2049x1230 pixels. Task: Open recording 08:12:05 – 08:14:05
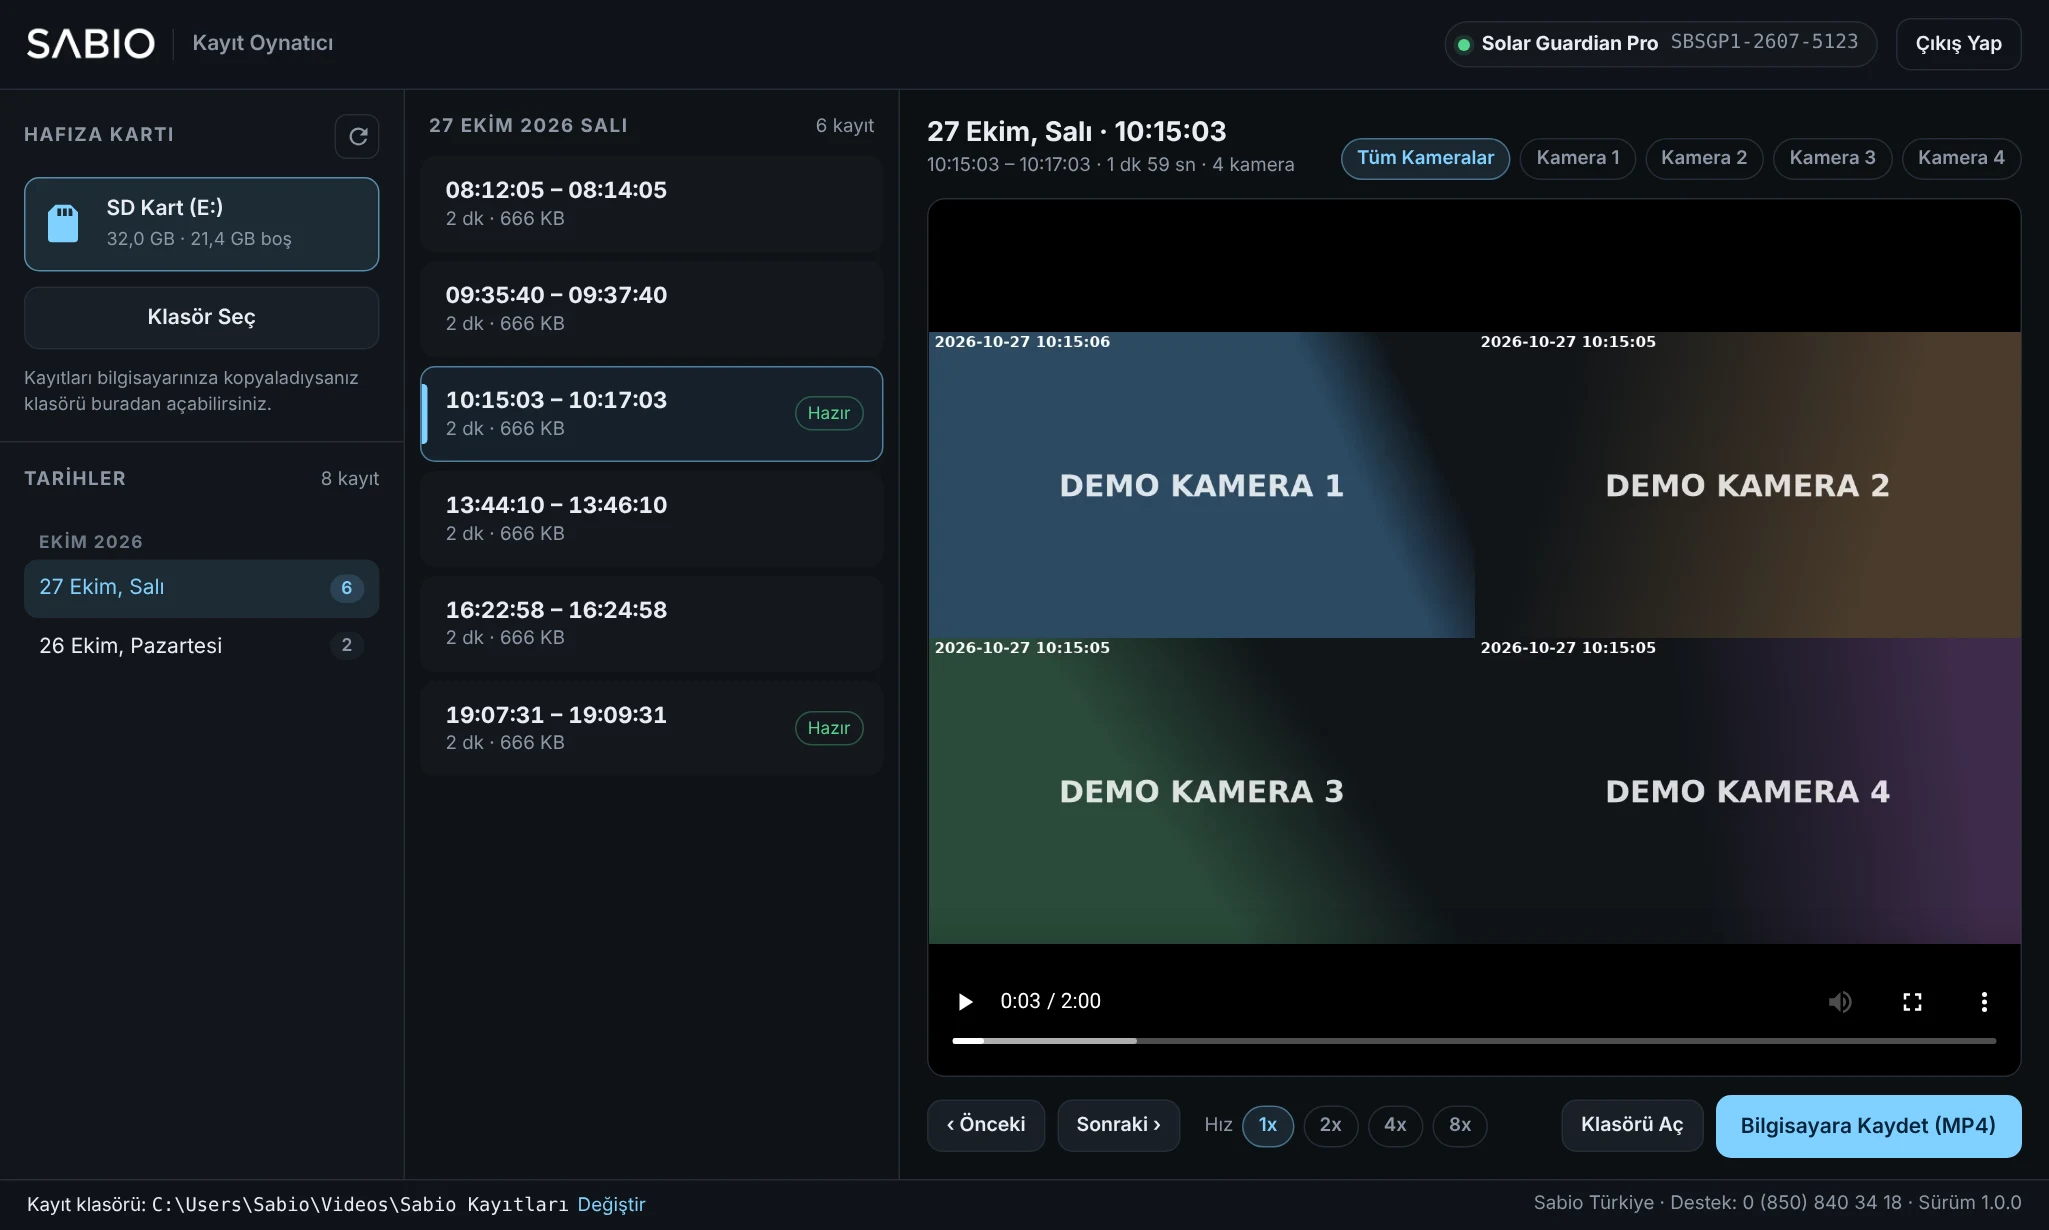pyautogui.click(x=651, y=204)
